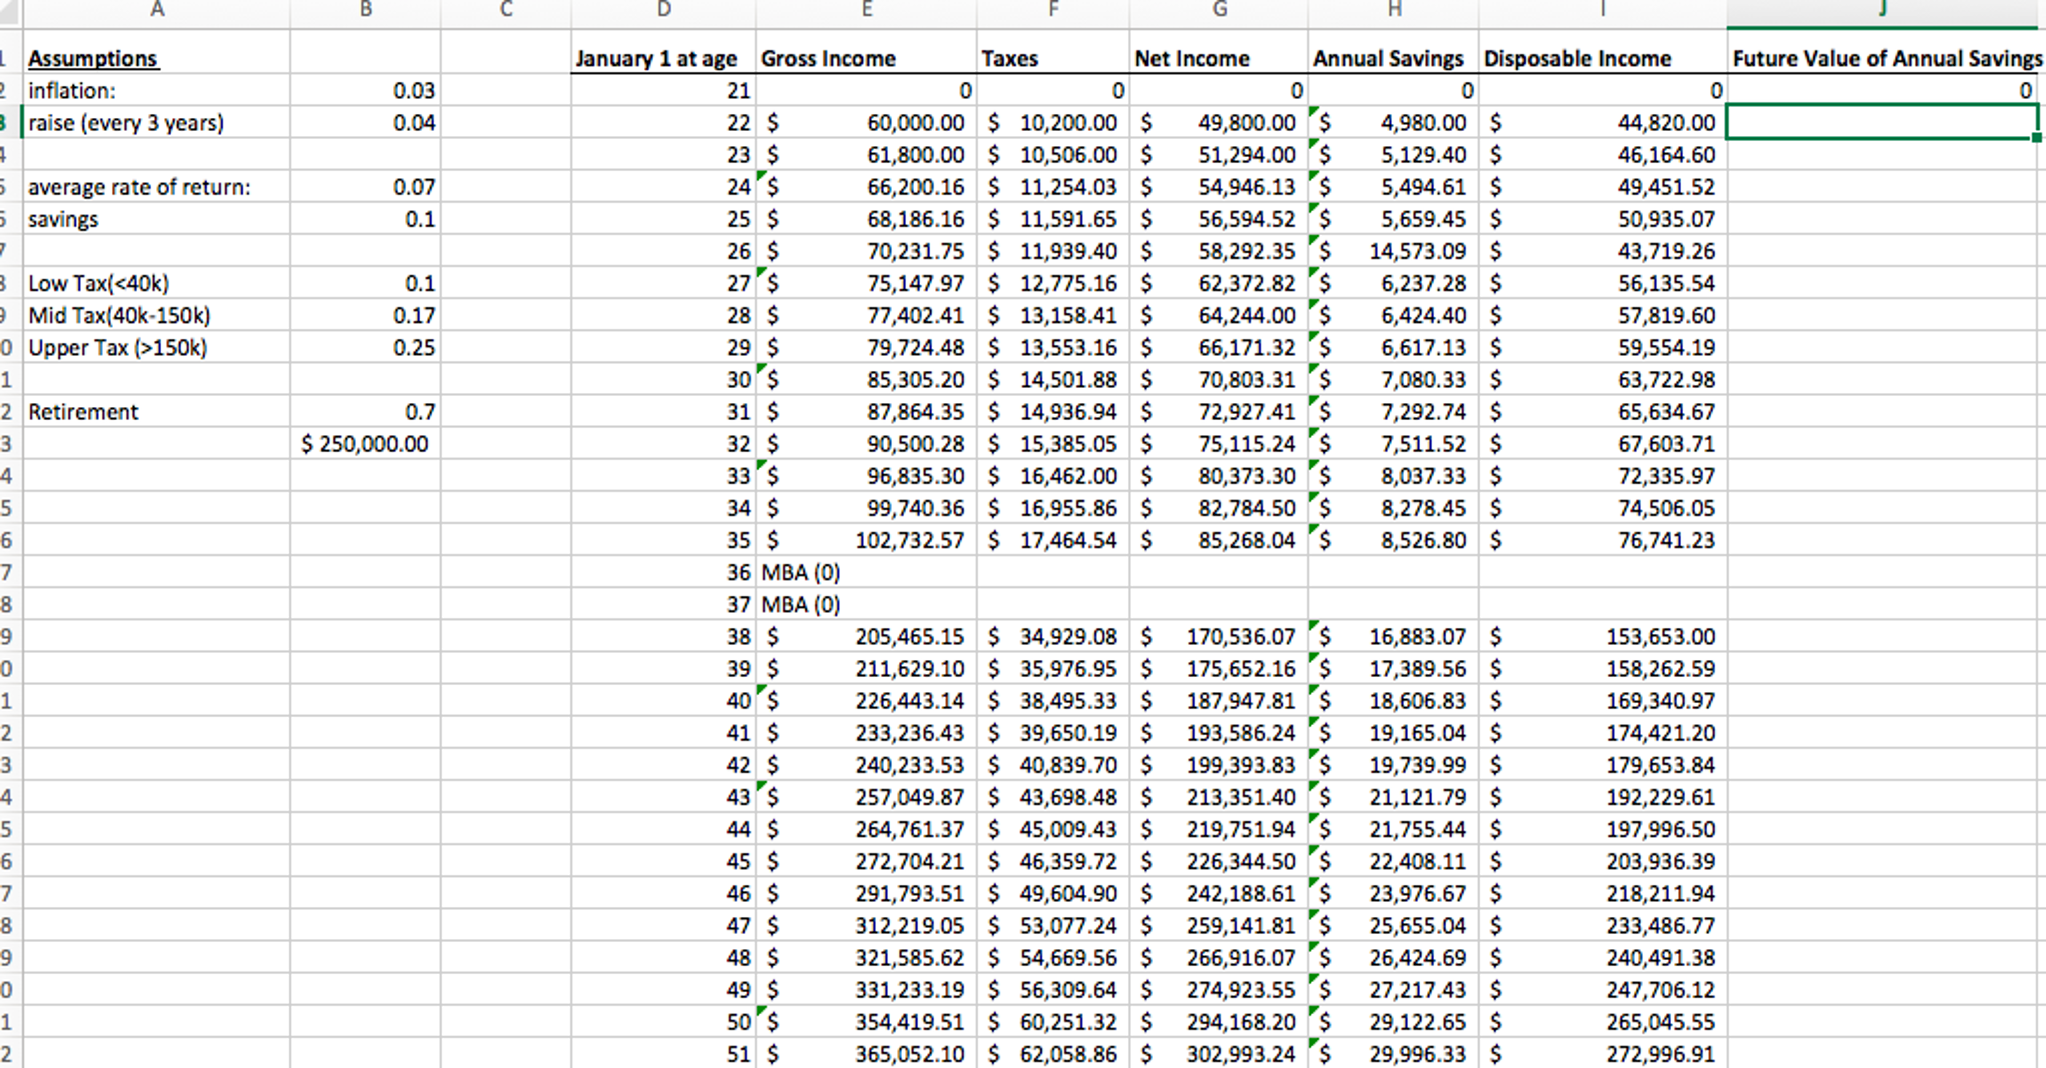2046x1068 pixels.
Task: Click the 'January 1 at age' header
Action: click(663, 58)
